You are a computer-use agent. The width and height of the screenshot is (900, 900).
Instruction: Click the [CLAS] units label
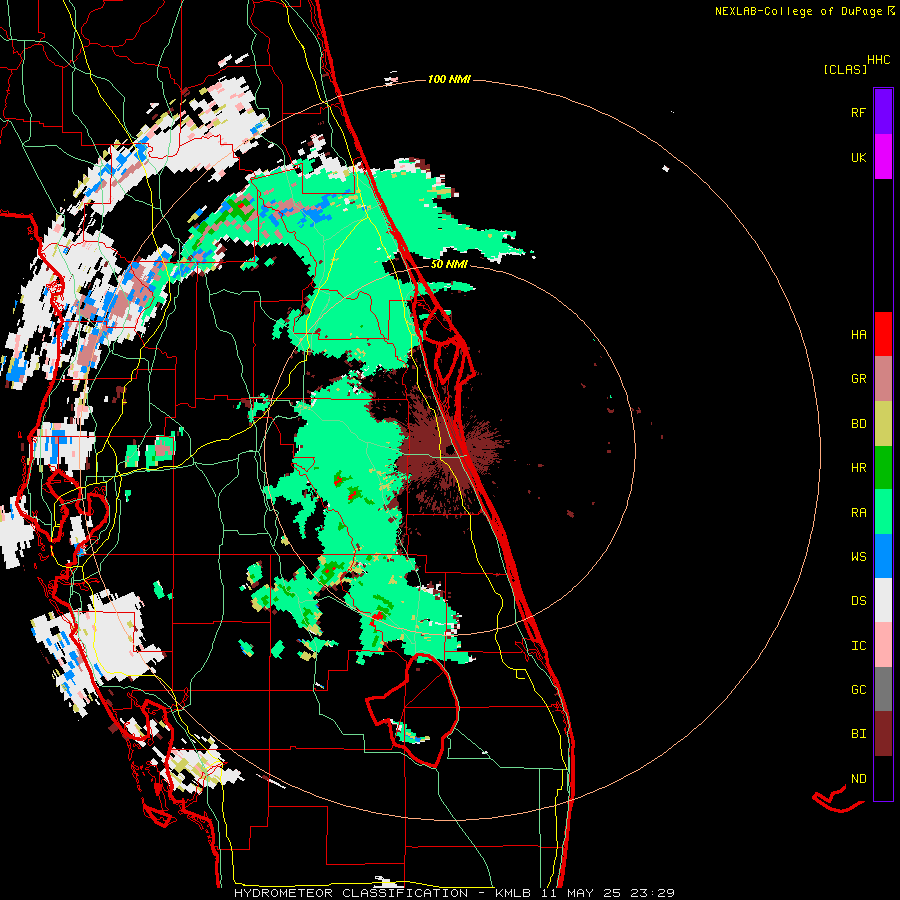845,69
